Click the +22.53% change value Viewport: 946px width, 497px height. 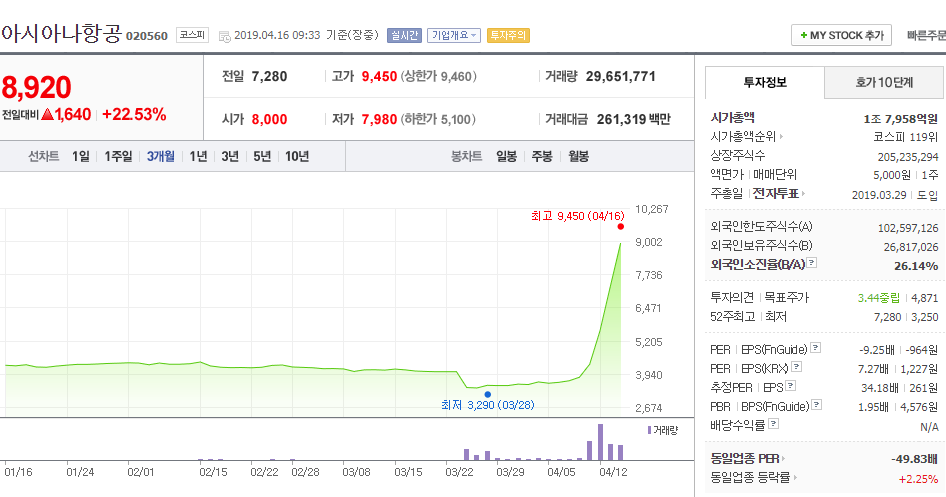tap(134, 115)
